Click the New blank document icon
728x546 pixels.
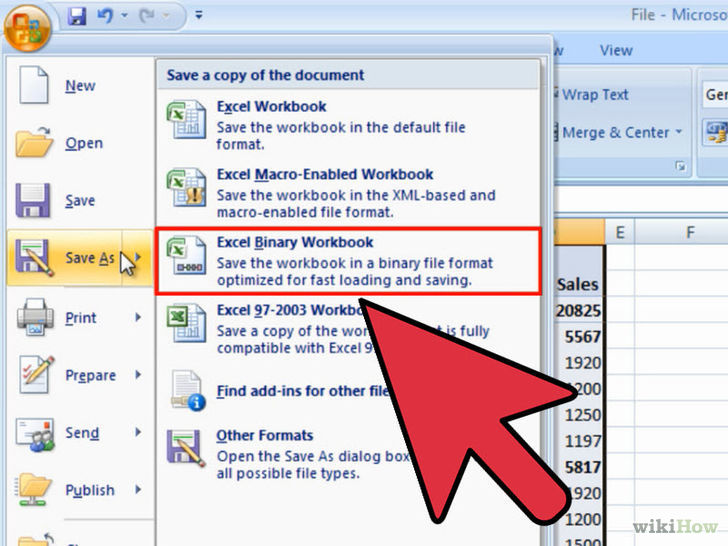click(x=33, y=85)
